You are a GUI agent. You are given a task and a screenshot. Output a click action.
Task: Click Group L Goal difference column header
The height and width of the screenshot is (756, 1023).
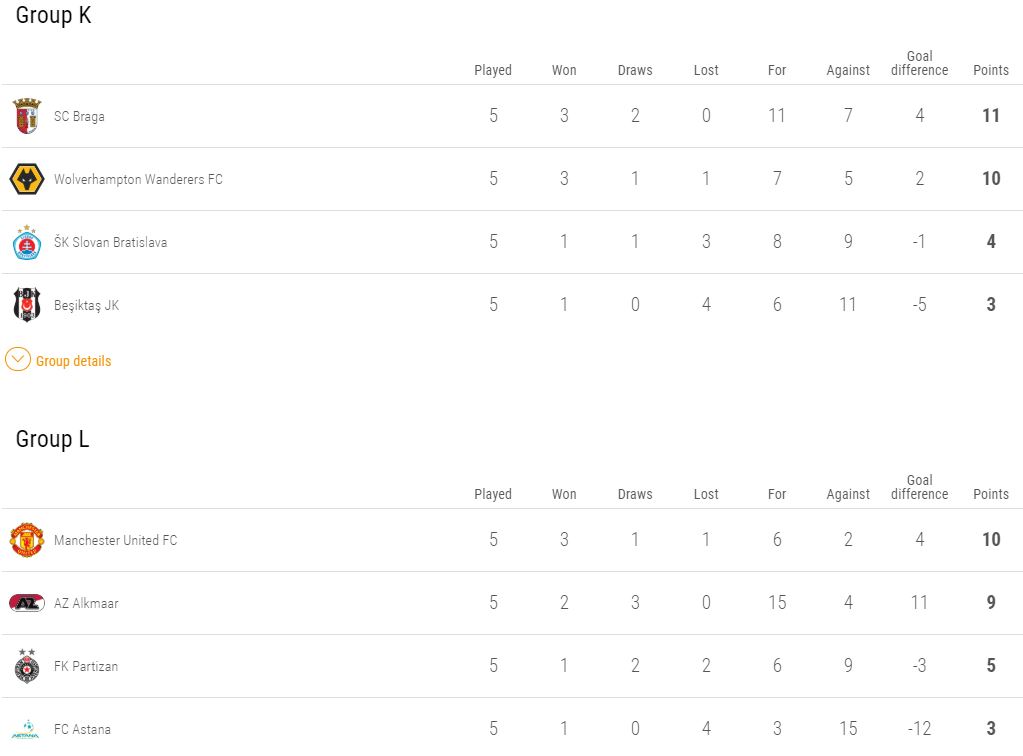tap(919, 487)
